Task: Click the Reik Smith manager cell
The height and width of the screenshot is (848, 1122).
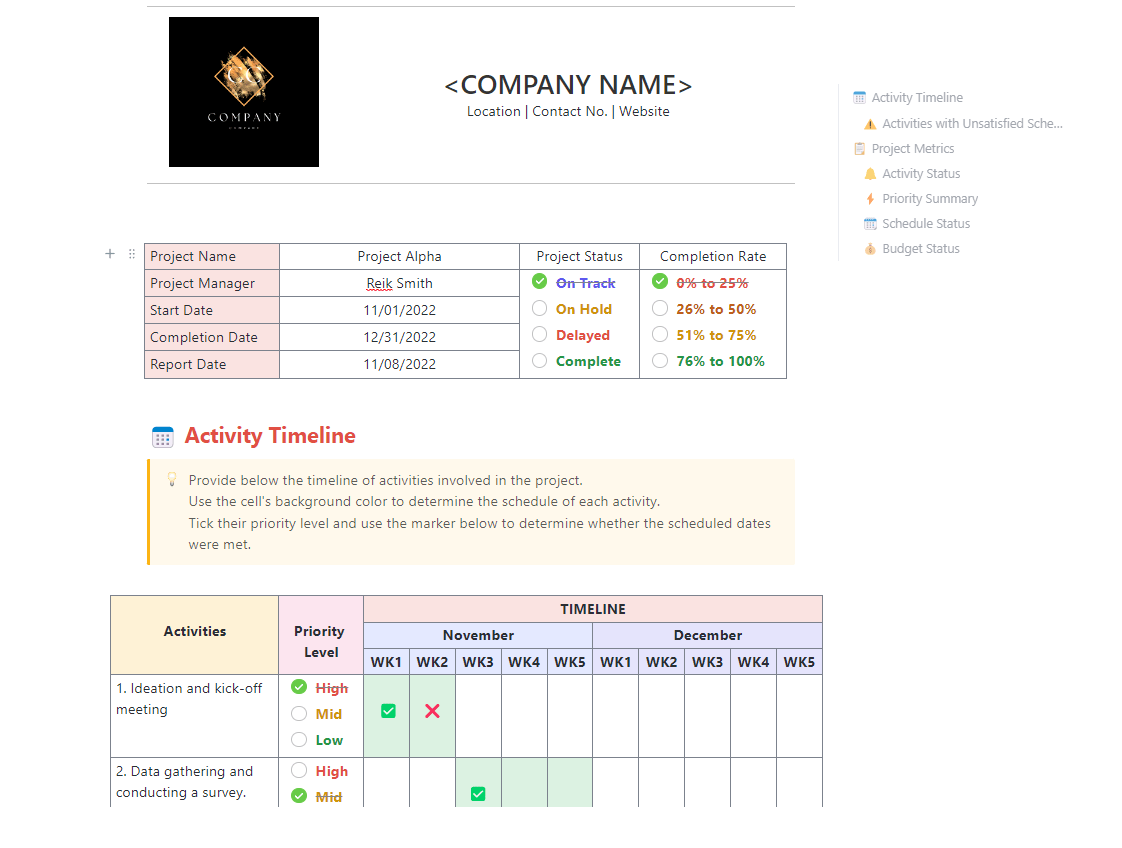Action: (399, 283)
